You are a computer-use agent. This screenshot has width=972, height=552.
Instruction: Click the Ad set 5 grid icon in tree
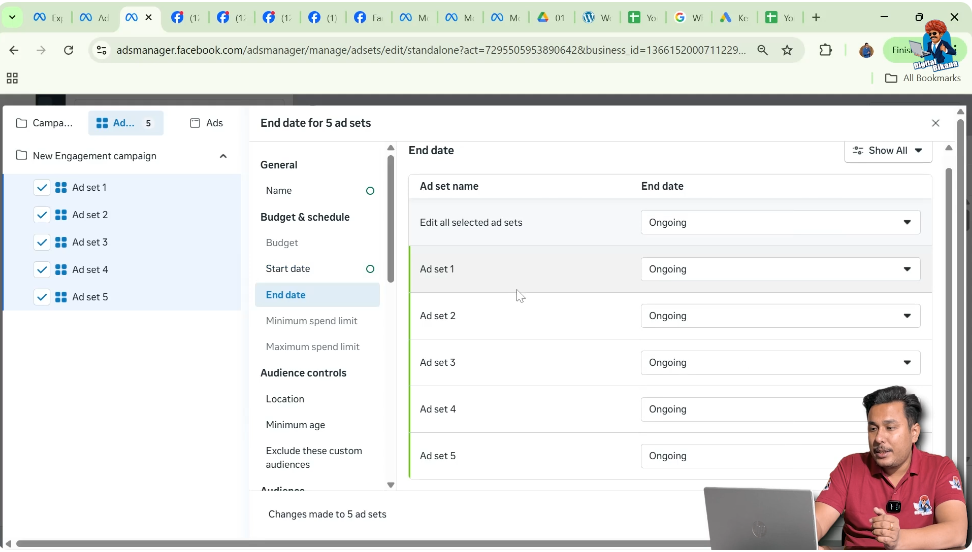(61, 296)
